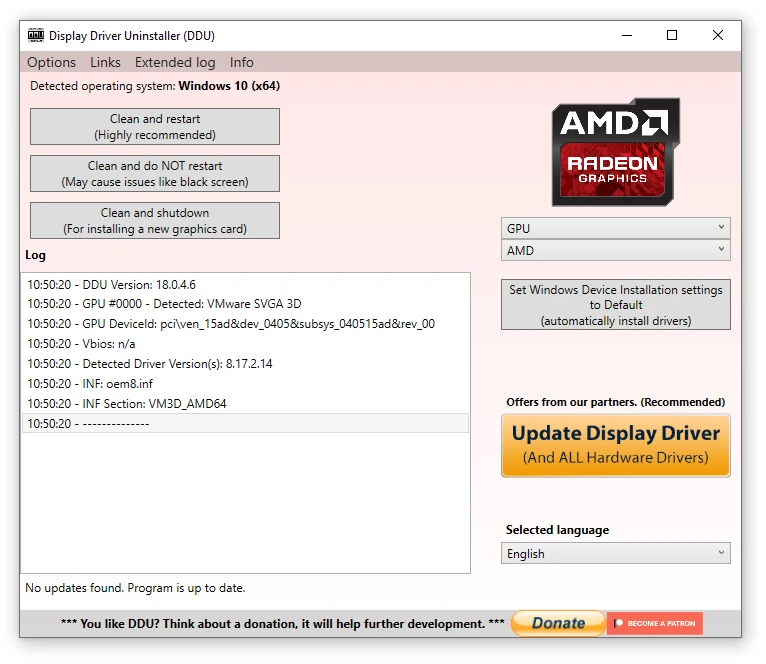Click the AMD Radeon Graphics logo

pos(616,152)
